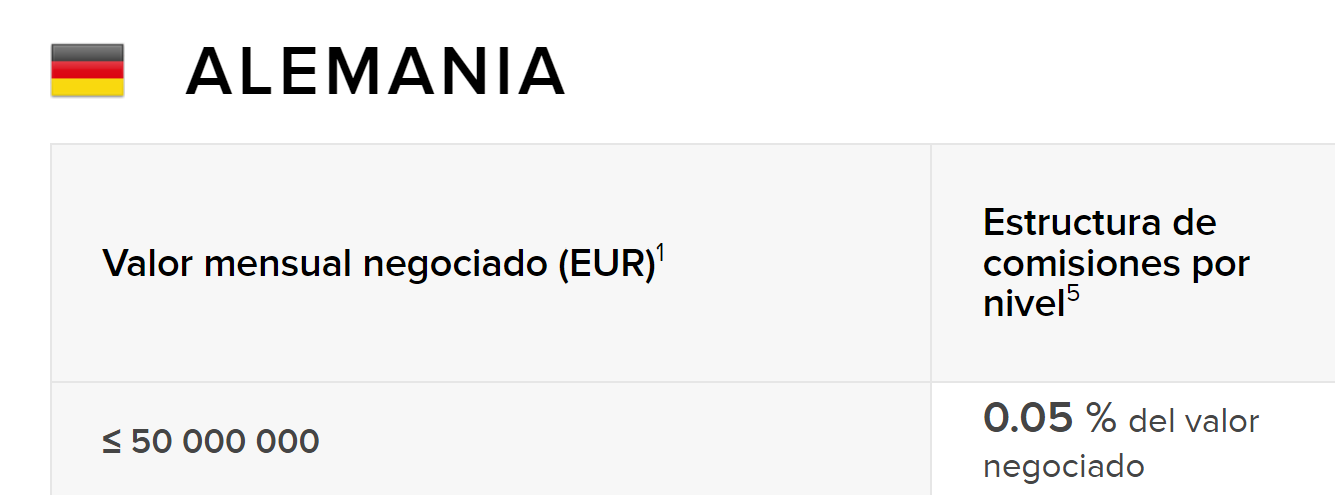Click the Estructura de comisiones column header
The height and width of the screenshot is (495, 1335).
point(1116,263)
